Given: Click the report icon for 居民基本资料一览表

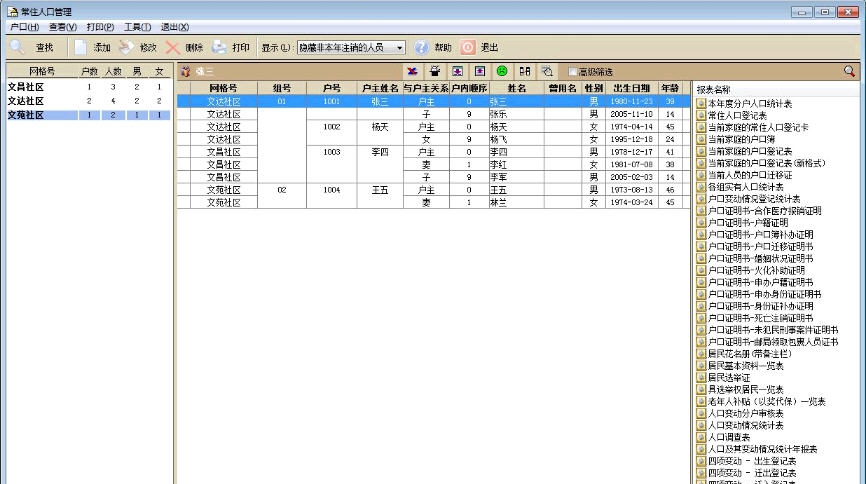Looking at the screenshot, I should 701,366.
